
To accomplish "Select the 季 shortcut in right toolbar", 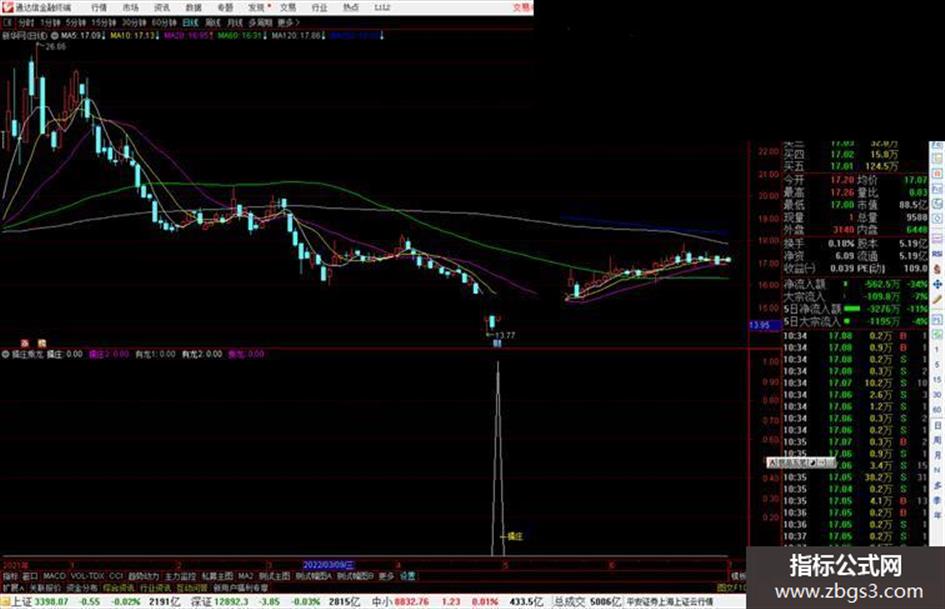I will click(937, 500).
